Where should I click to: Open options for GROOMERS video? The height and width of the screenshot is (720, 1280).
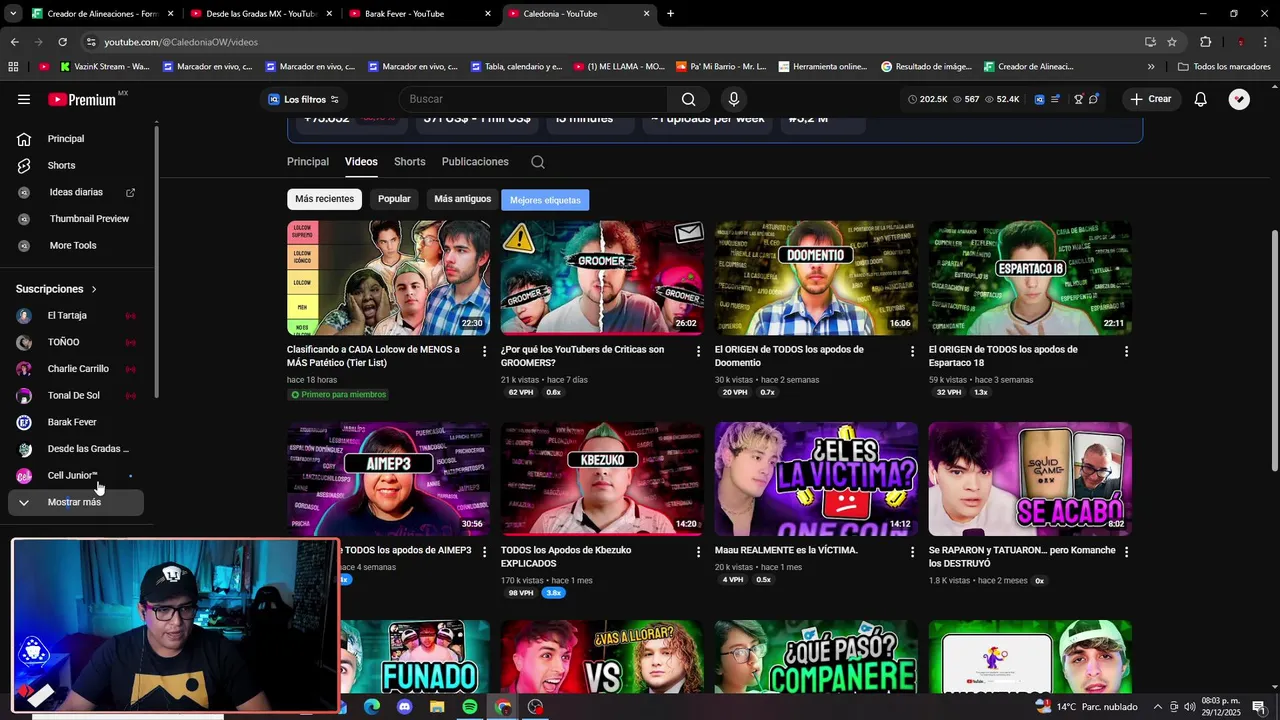coord(698,351)
